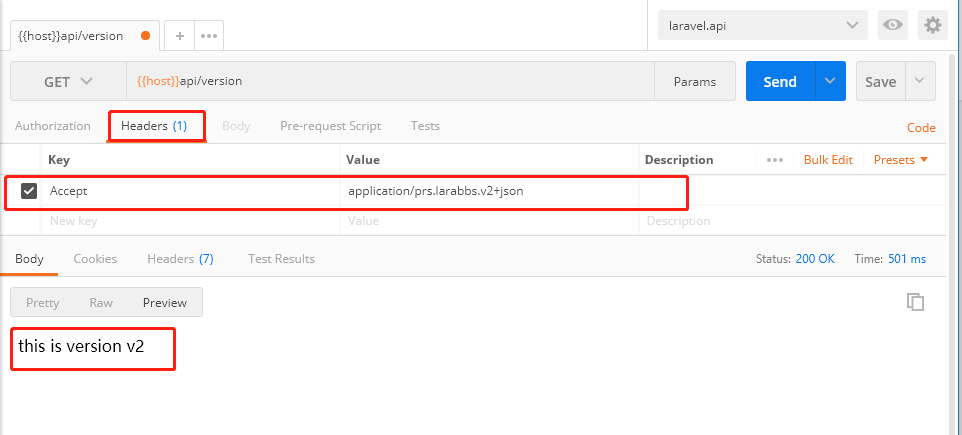Close the unsaved request tab orange dot
The width and height of the screenshot is (962, 435).
(146, 35)
